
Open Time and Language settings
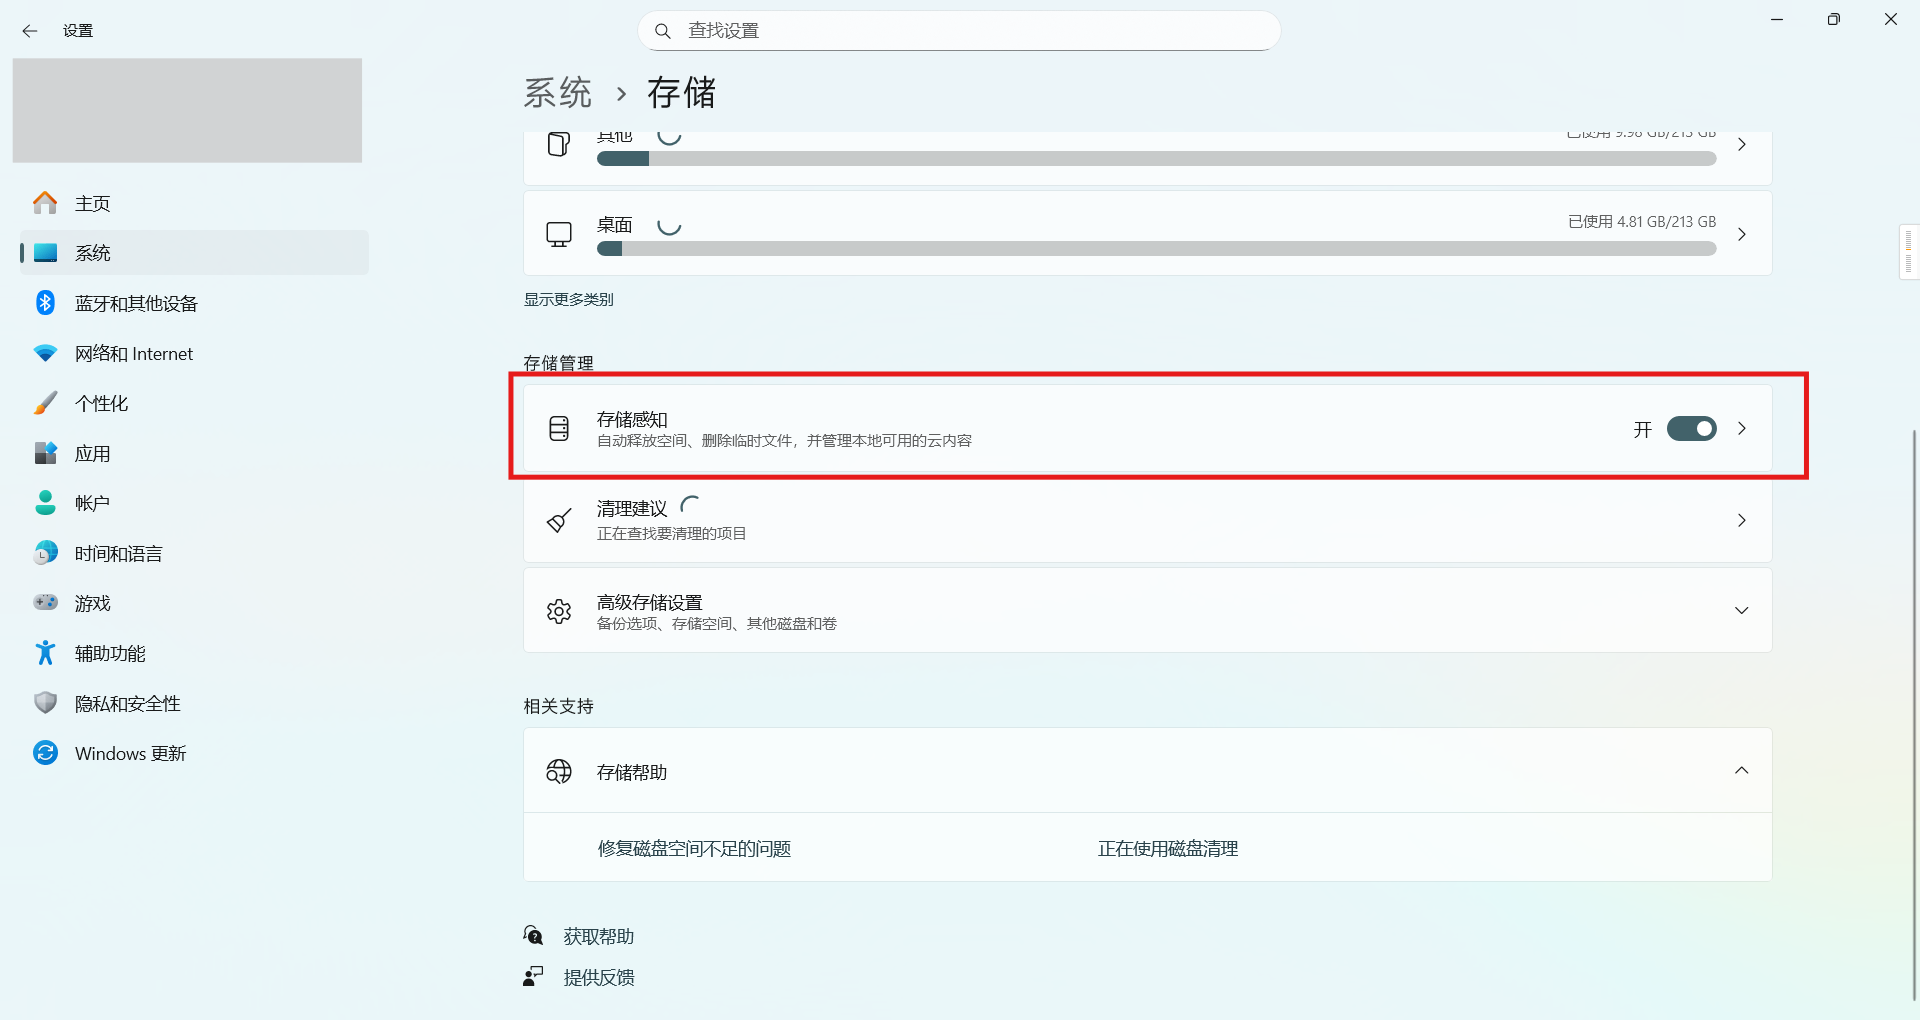click(x=117, y=552)
